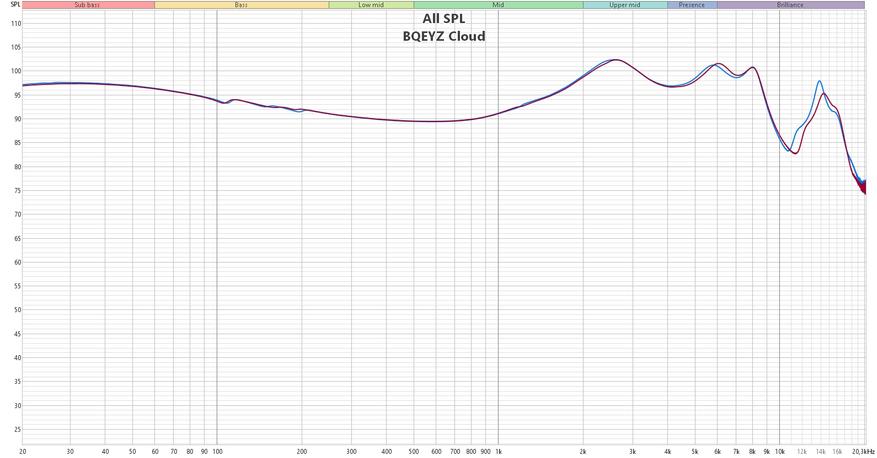The image size is (877, 458).
Task: Click the 50 value on SPL axis
Action: (17, 310)
